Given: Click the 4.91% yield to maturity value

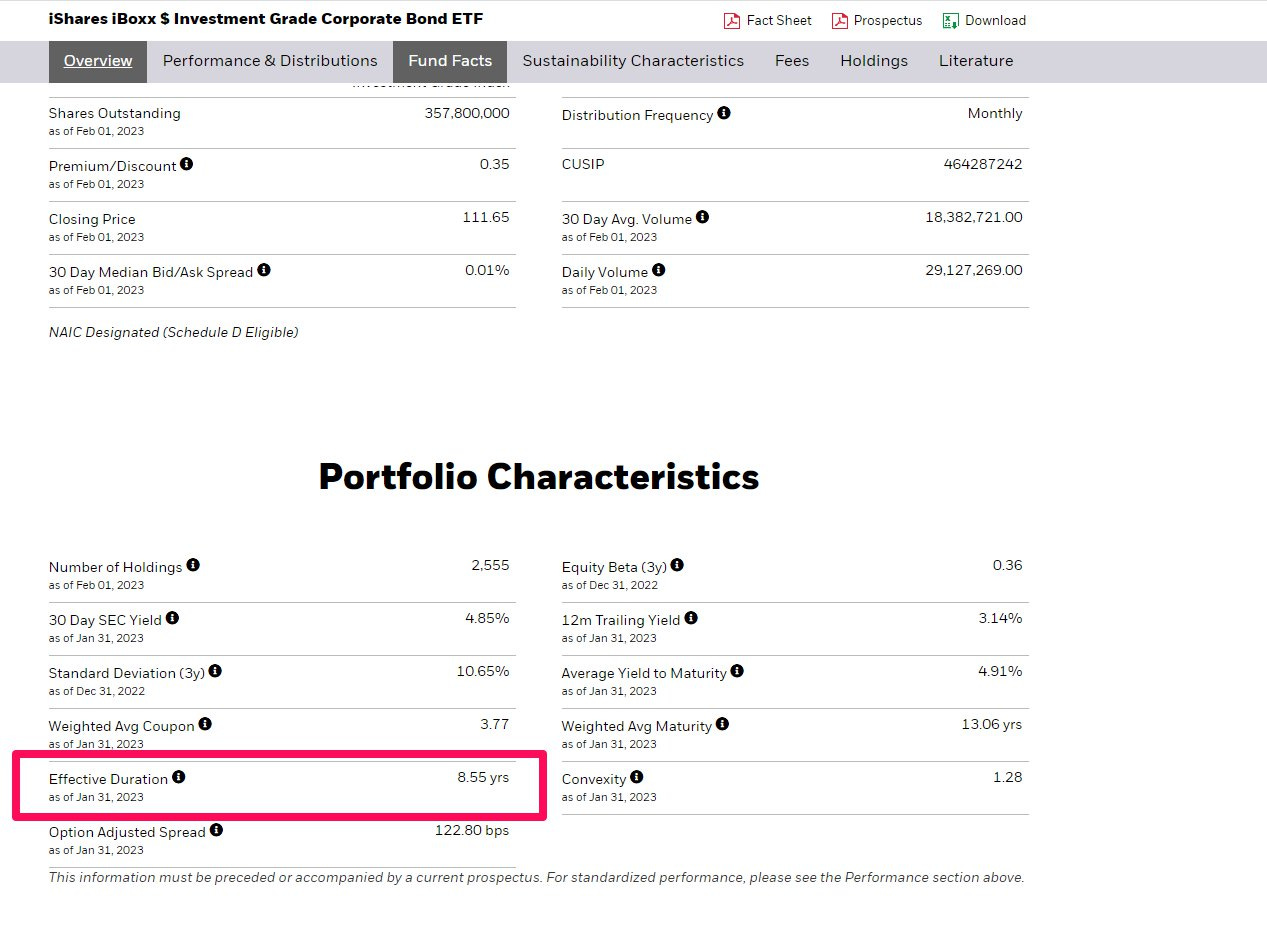Looking at the screenshot, I should pos(1000,671).
